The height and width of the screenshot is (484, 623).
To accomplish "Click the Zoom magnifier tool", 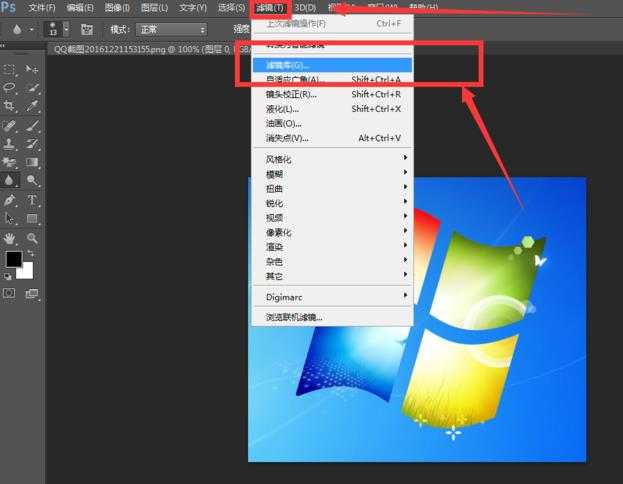I will 32,238.
